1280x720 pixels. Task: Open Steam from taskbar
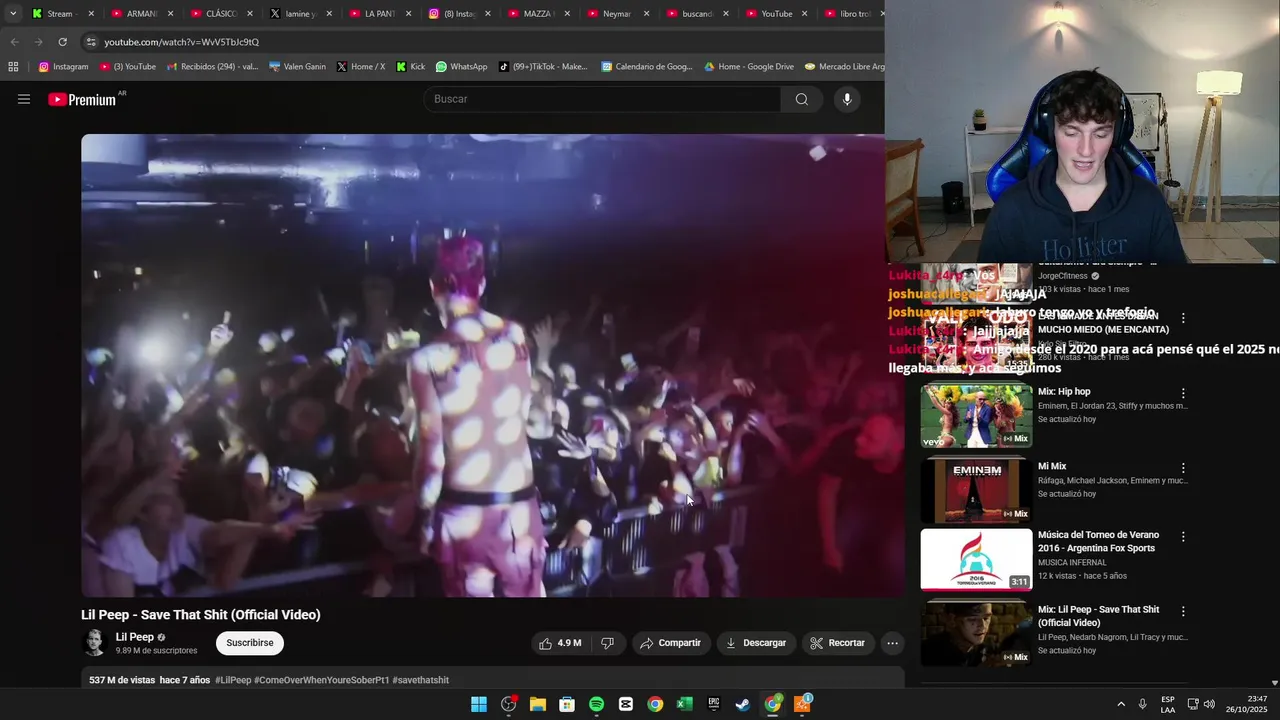pos(743,704)
